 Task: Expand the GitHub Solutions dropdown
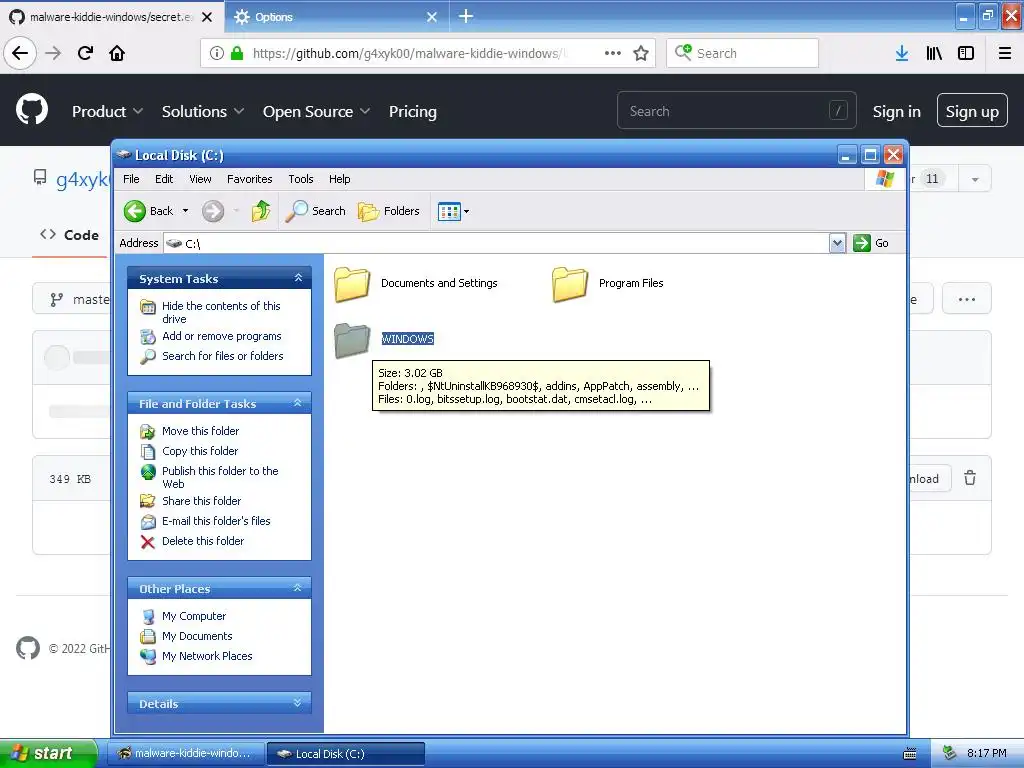[x=203, y=112]
